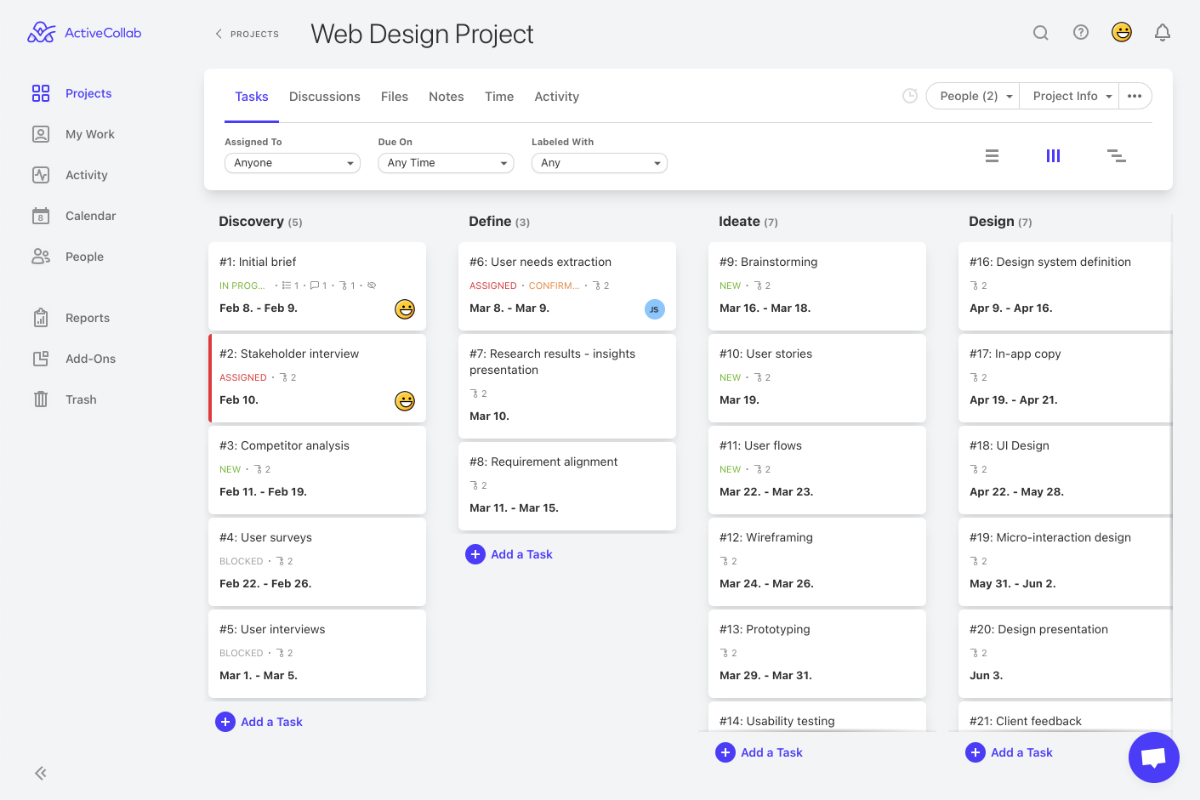
Task: Collapse the sidebar with double chevron
Action: 41,773
